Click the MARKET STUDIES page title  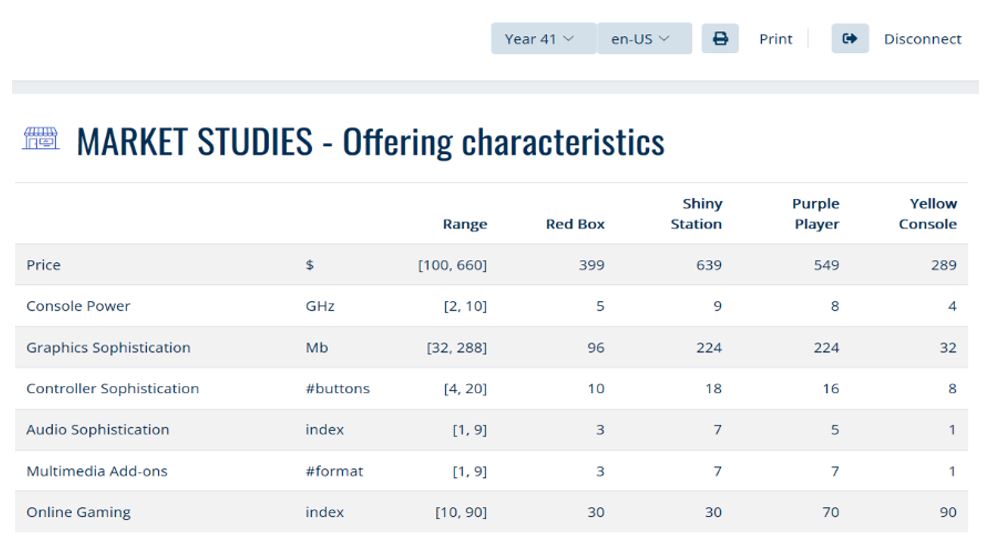(x=370, y=142)
